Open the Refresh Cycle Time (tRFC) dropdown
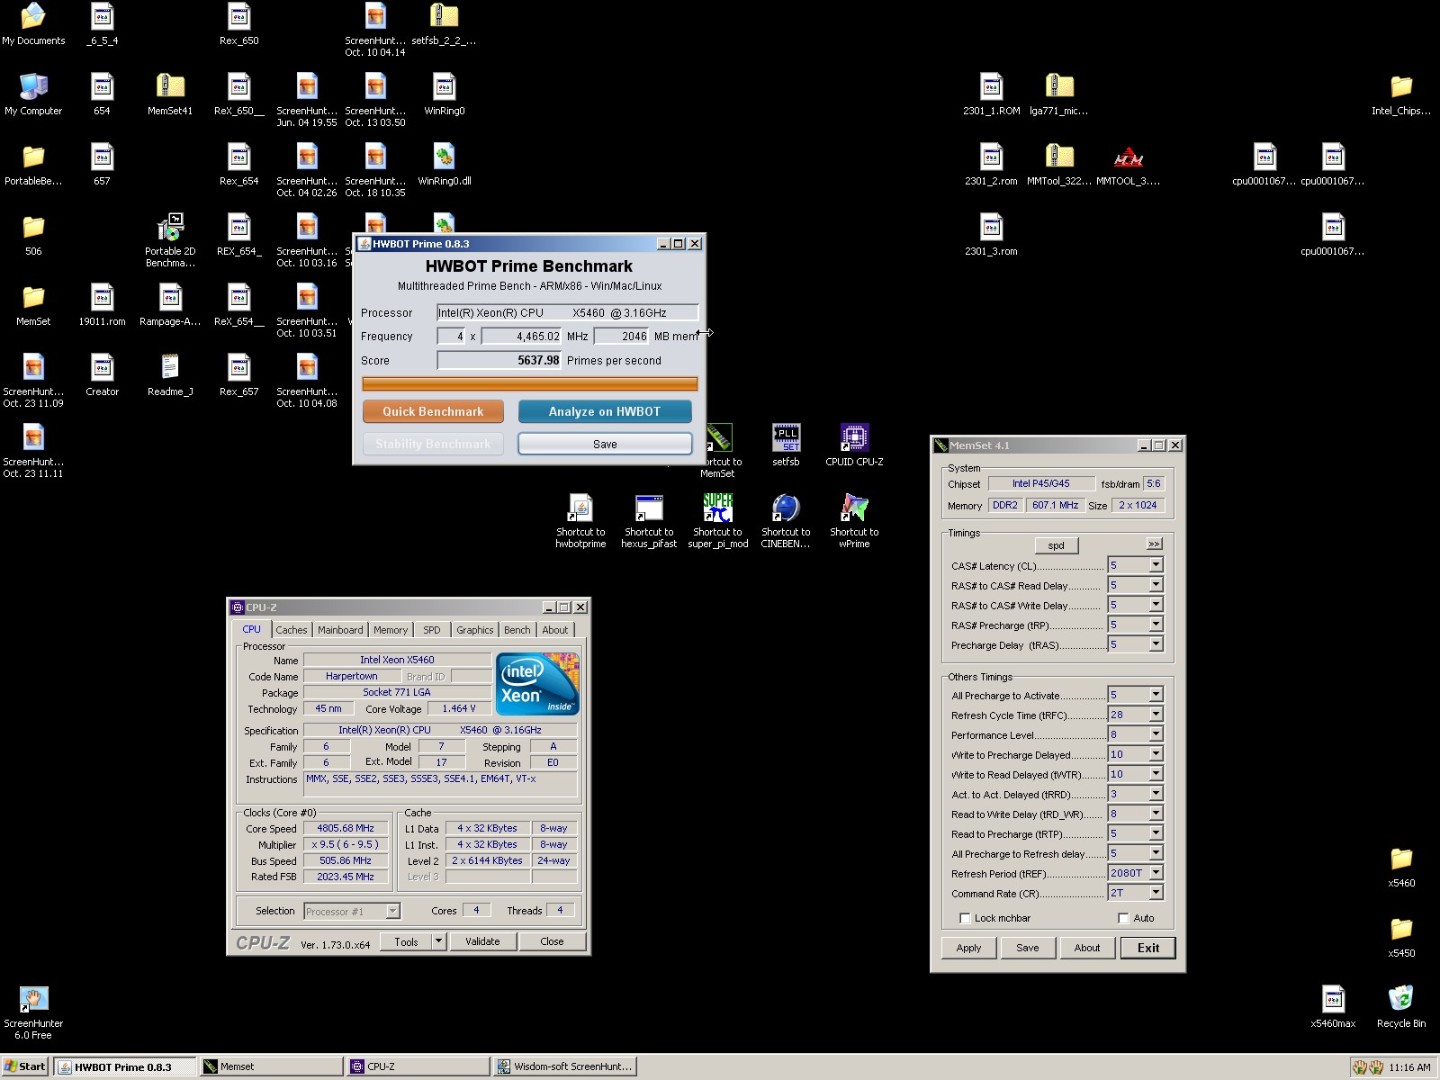1440x1080 pixels. point(1156,715)
